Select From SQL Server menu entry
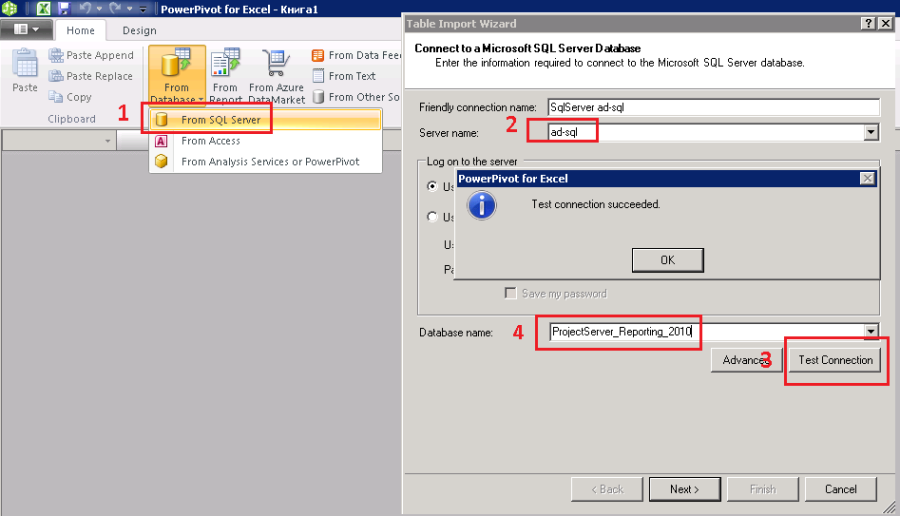The height and width of the screenshot is (516, 900). pyautogui.click(x=265, y=119)
